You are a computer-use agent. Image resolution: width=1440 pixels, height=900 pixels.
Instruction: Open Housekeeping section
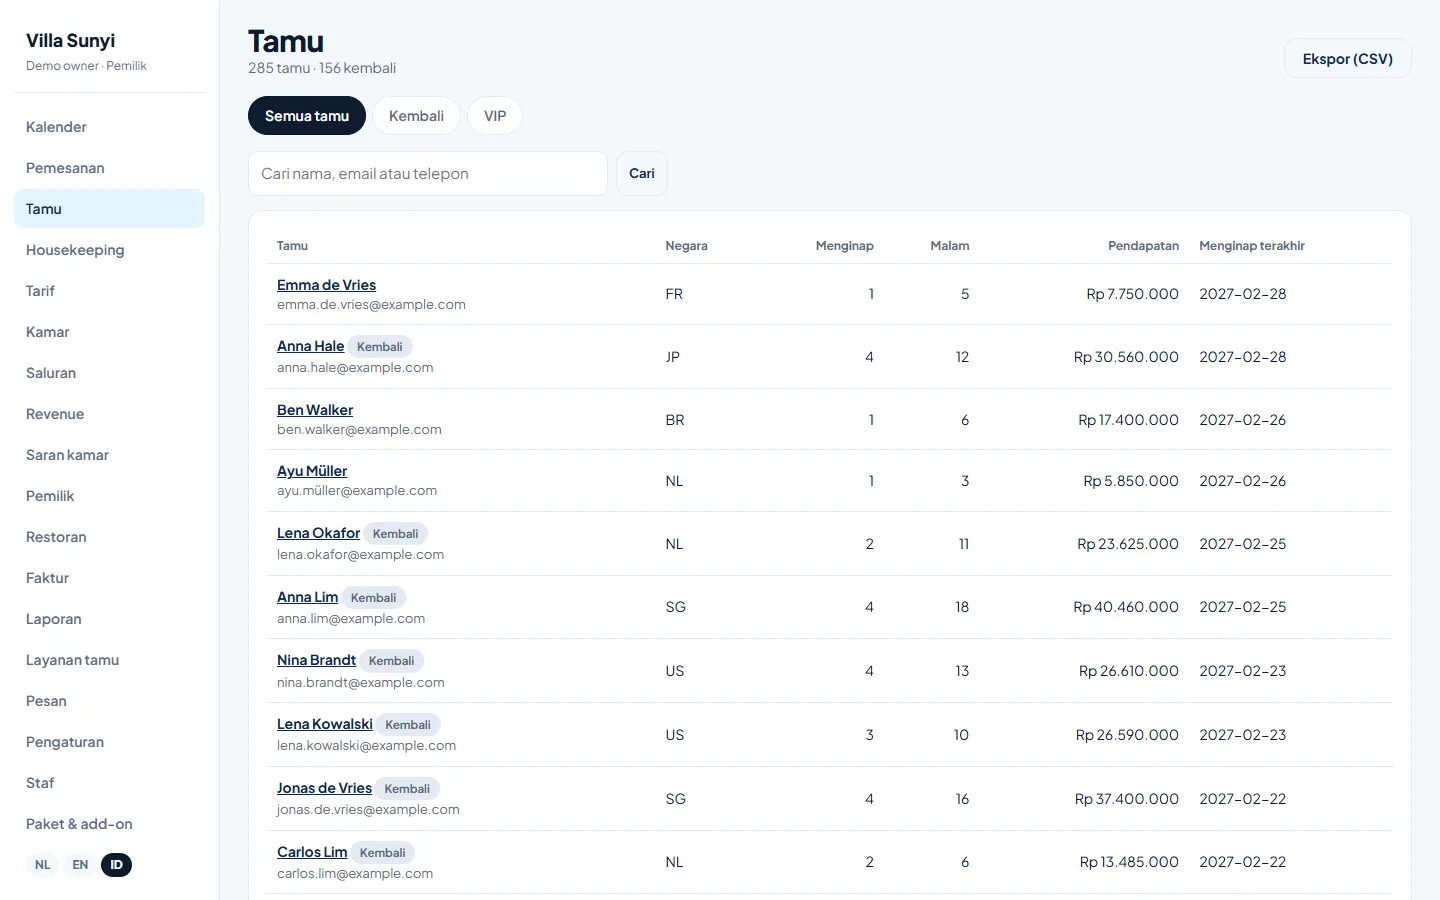coord(109,250)
